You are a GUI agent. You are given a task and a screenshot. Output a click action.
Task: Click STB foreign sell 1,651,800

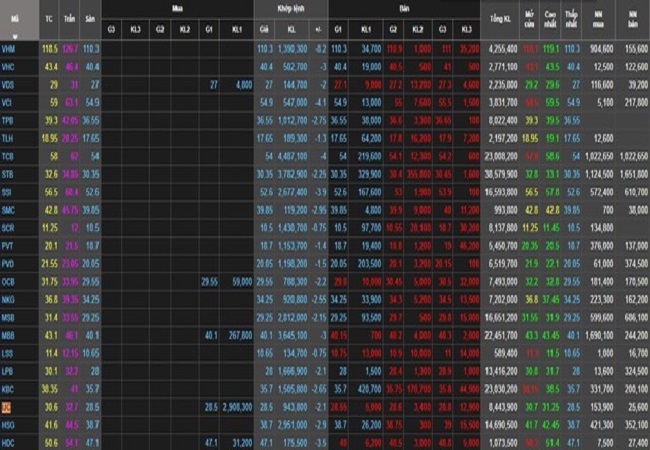coord(634,174)
